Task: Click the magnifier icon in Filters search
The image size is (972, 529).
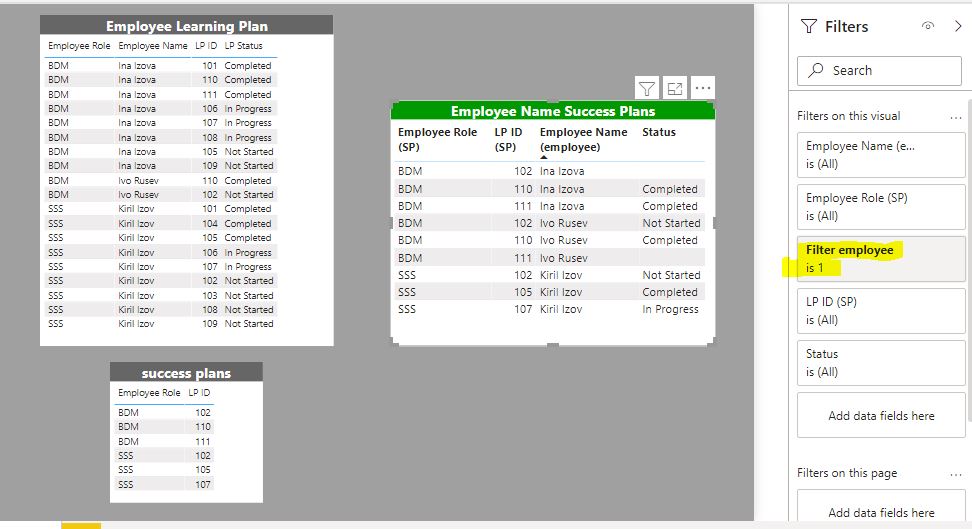Action: point(816,70)
